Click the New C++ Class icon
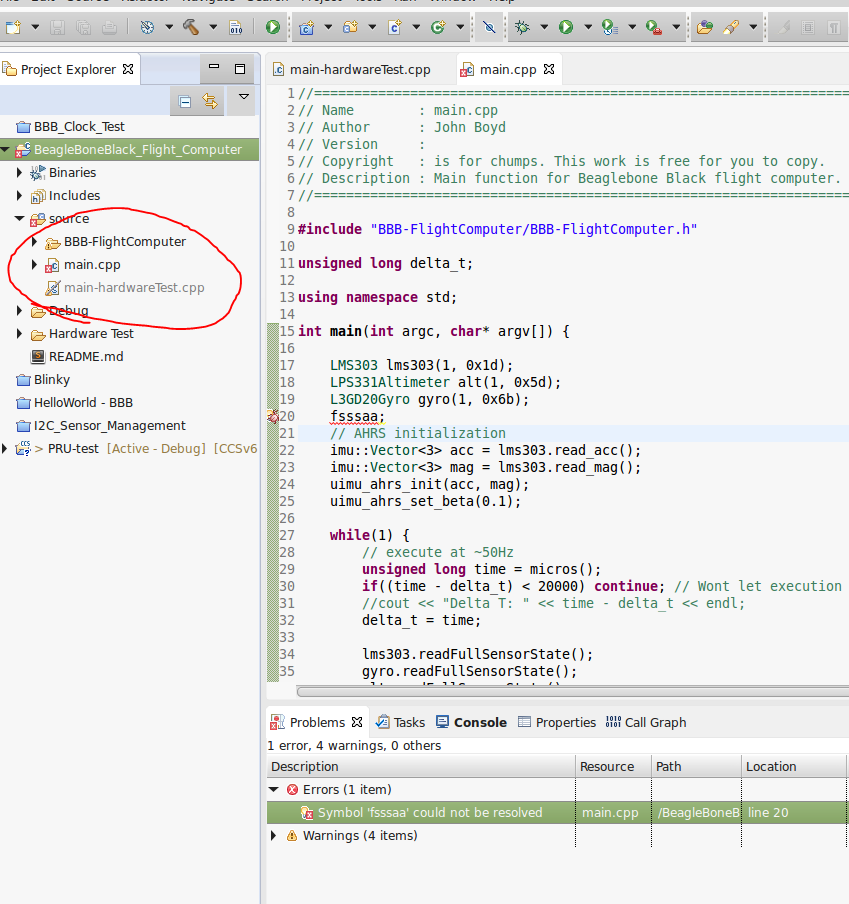This screenshot has height=904, width=849. (438, 27)
